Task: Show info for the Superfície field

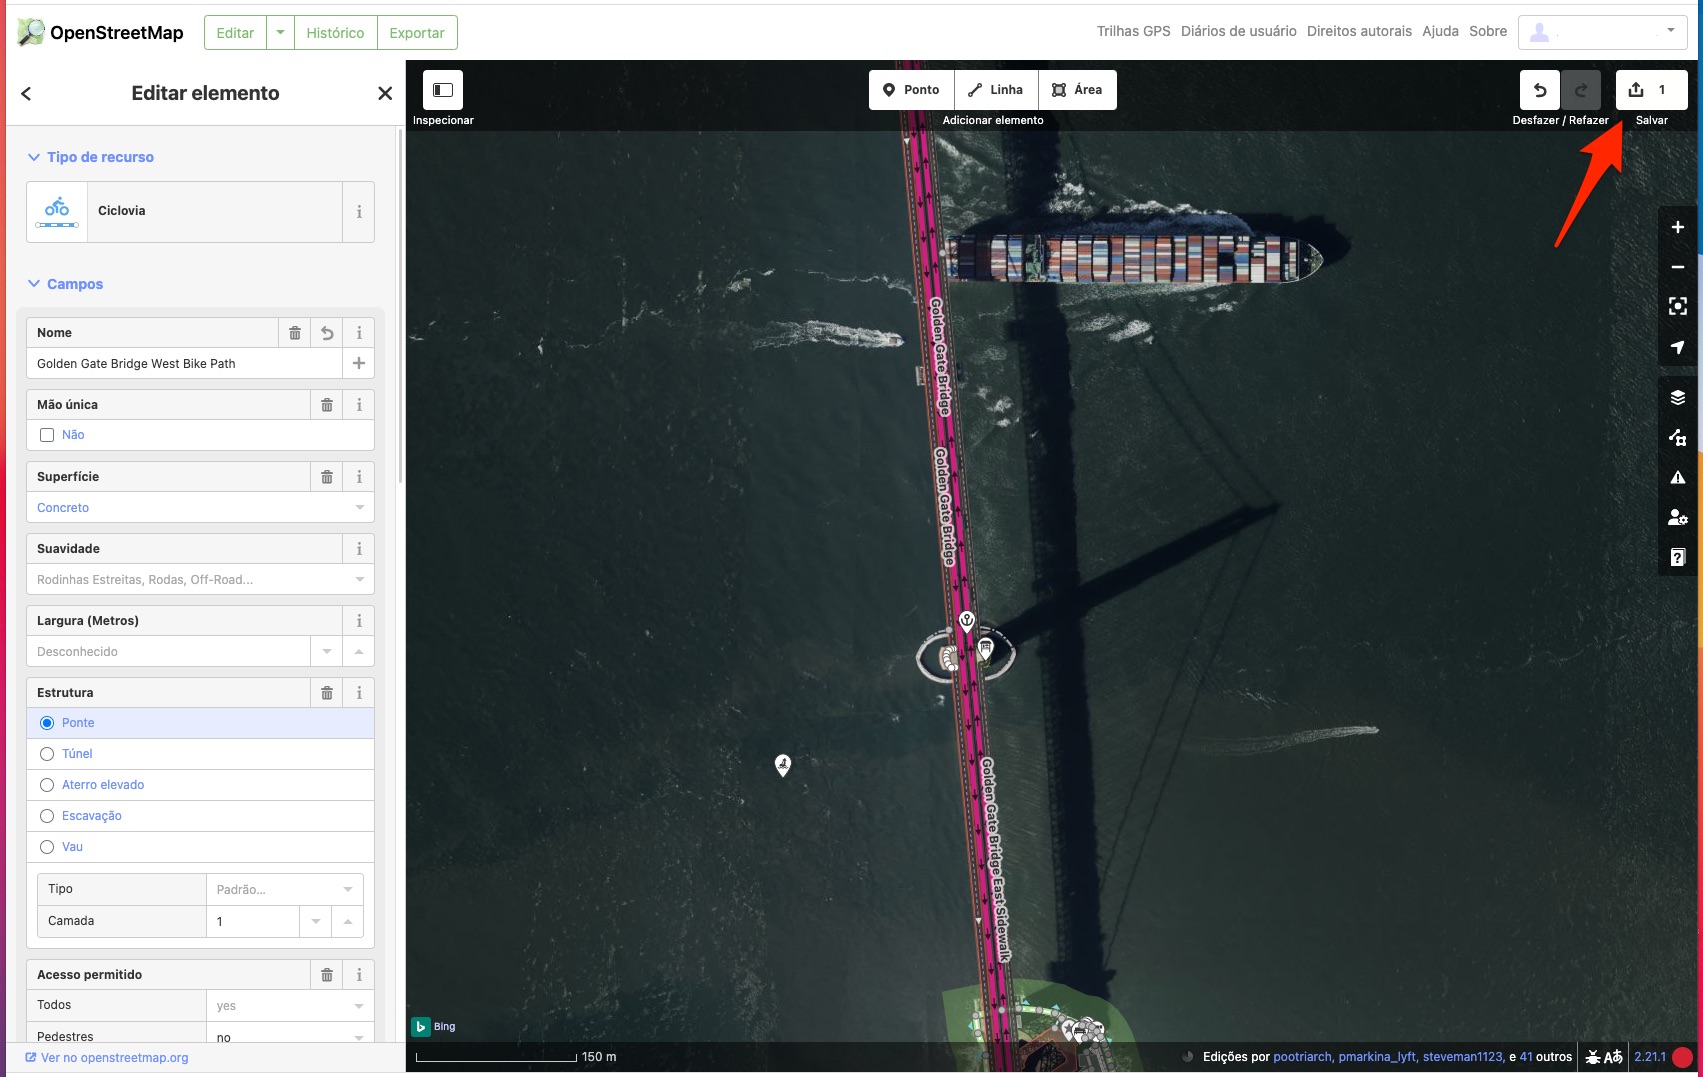Action: coord(359,477)
